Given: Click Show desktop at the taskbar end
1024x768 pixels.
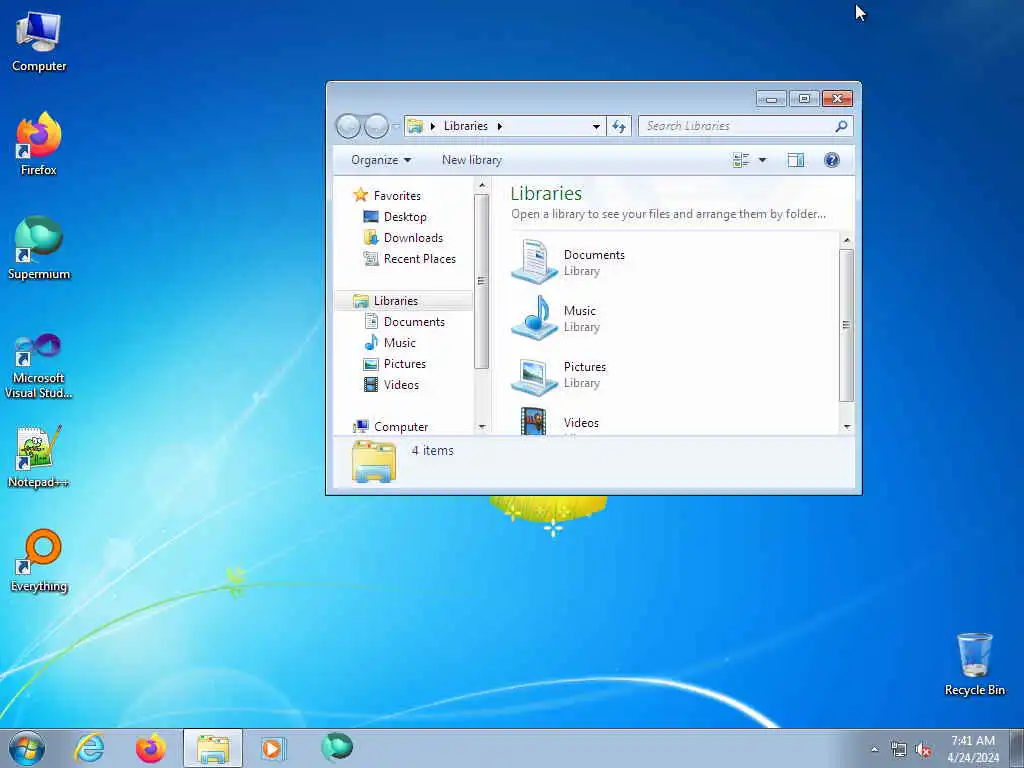Looking at the screenshot, I should [1017, 748].
